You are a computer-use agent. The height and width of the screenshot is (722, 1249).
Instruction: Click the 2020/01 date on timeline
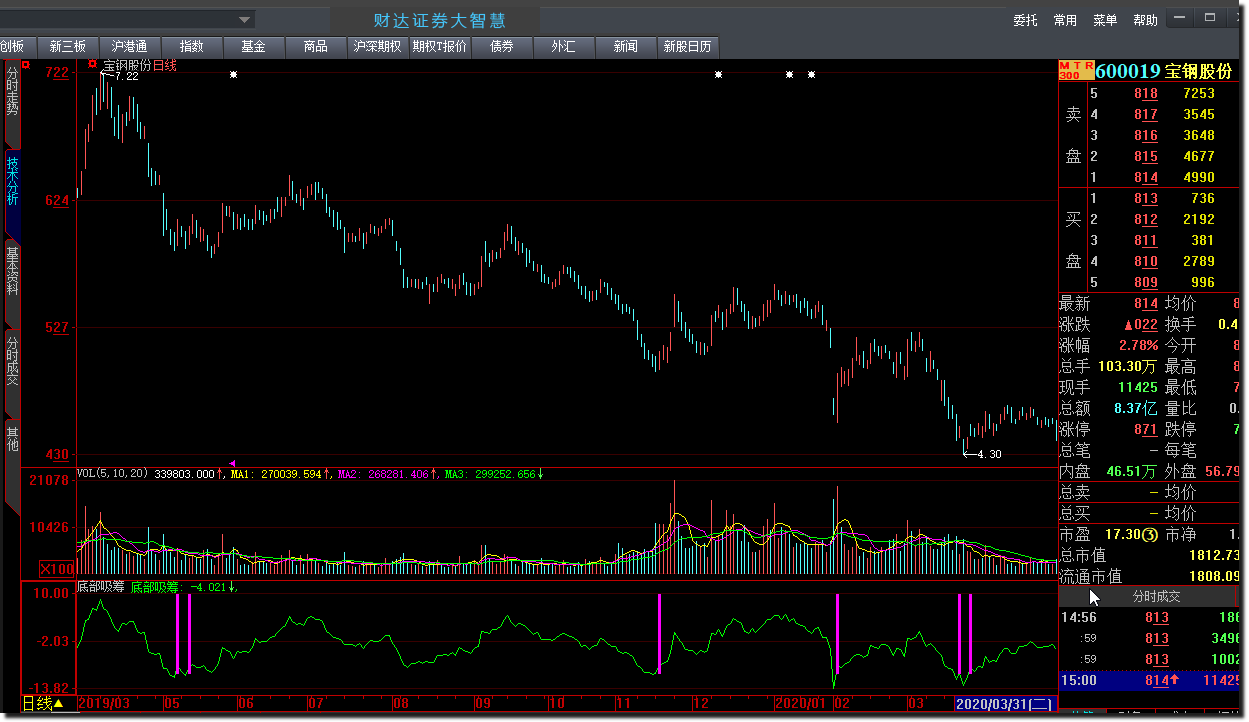coord(802,704)
